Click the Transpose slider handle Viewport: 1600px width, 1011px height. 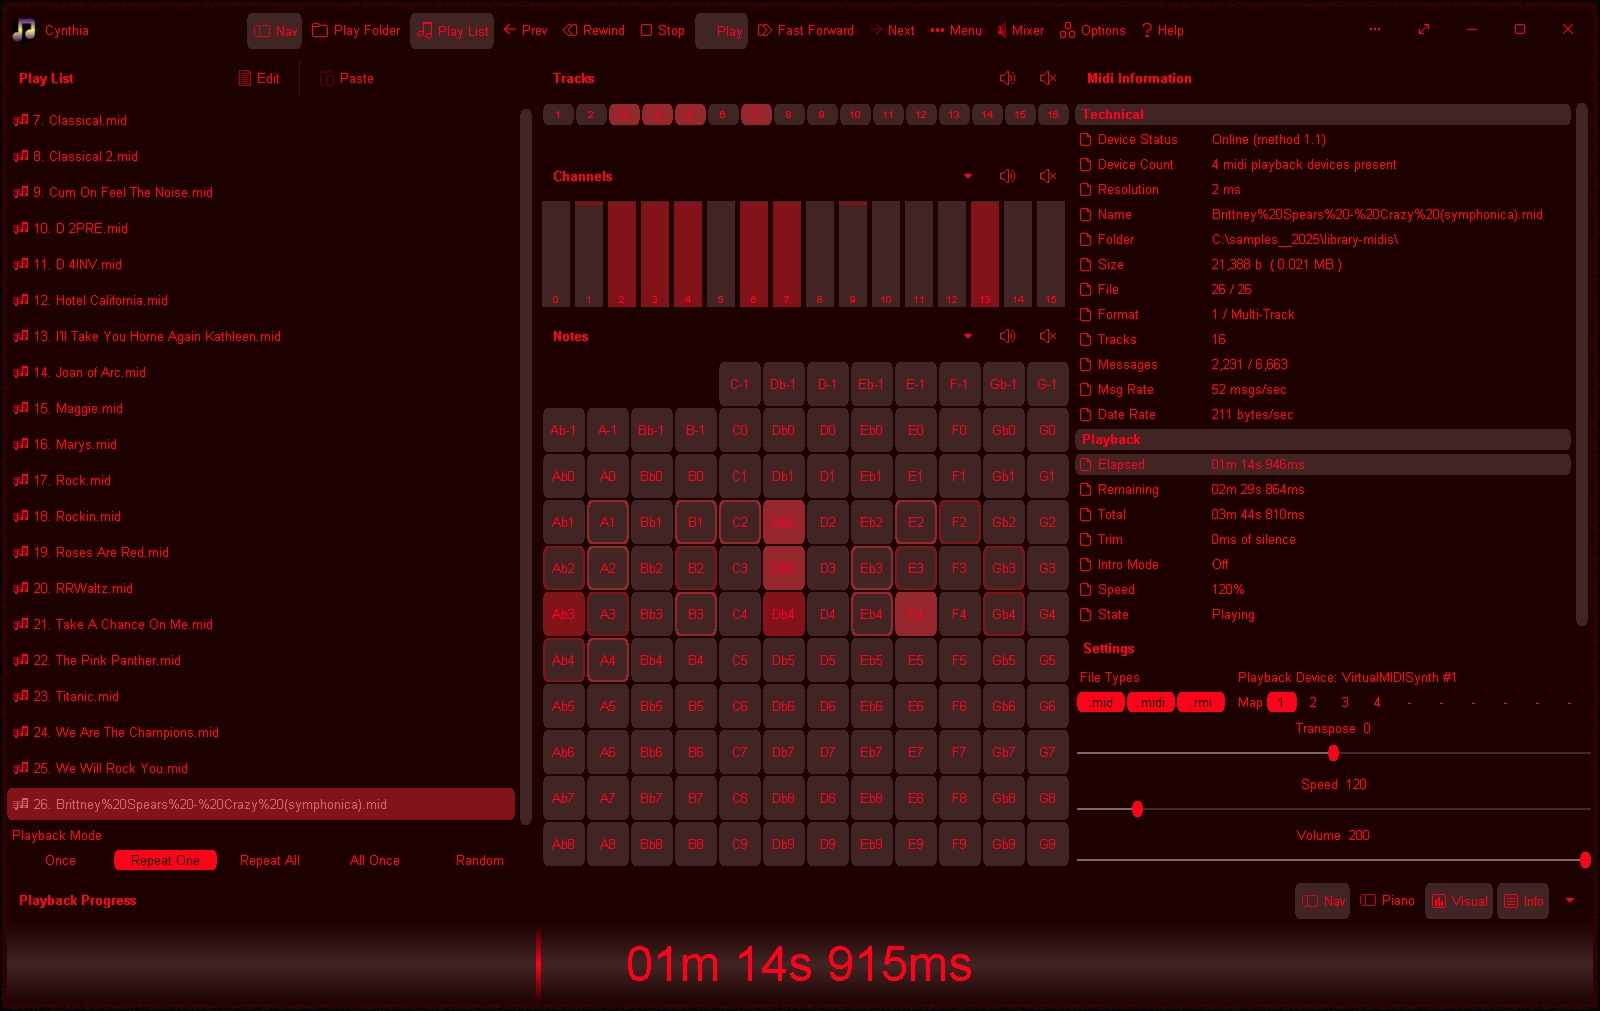click(1333, 753)
